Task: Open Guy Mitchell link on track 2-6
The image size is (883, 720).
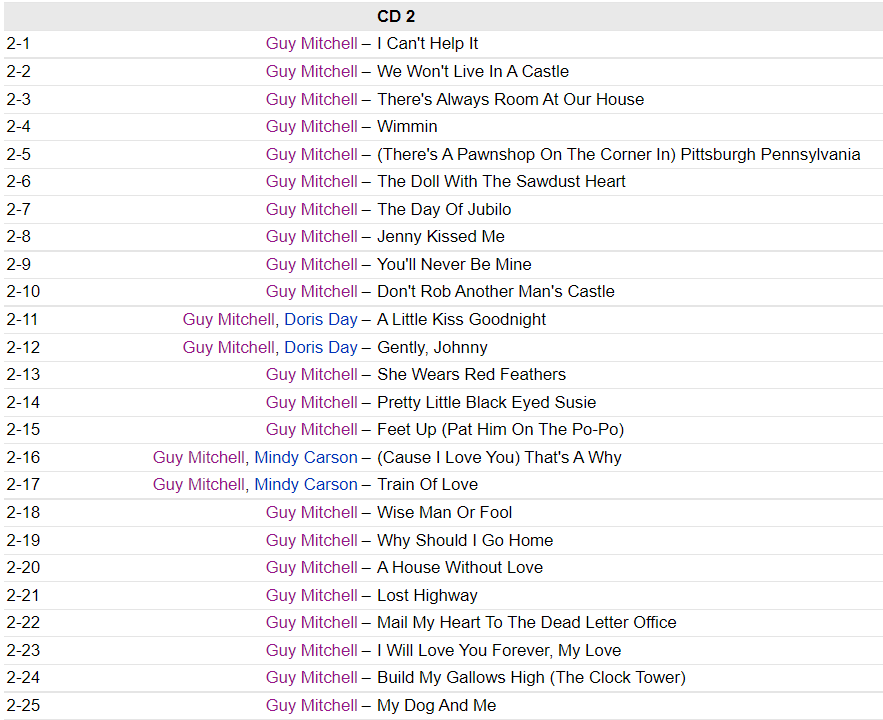Action: tap(311, 181)
